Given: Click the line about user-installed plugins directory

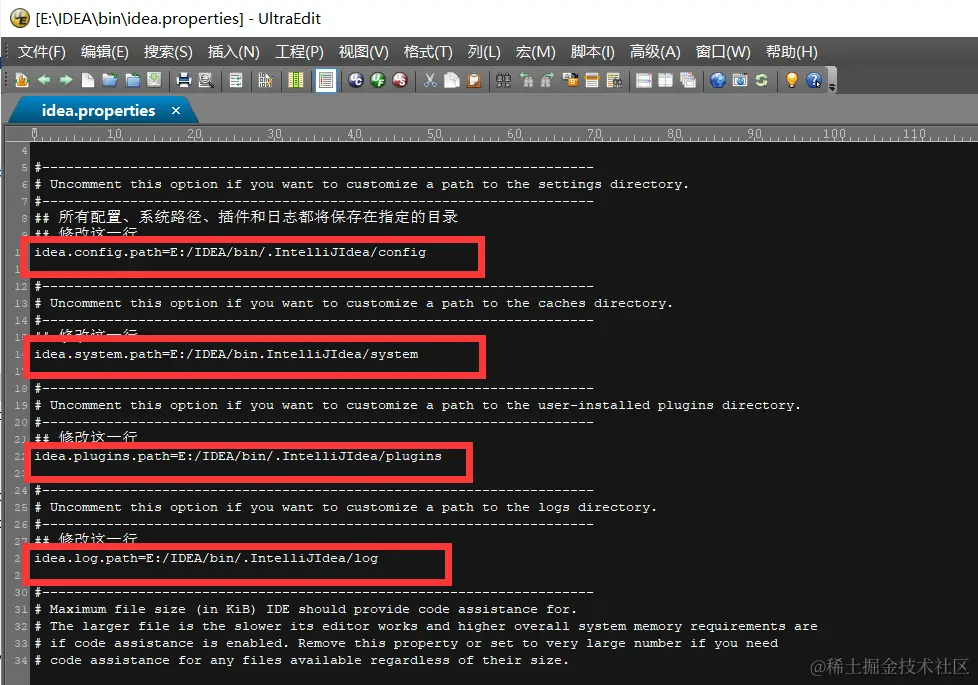Looking at the screenshot, I should 417,405.
